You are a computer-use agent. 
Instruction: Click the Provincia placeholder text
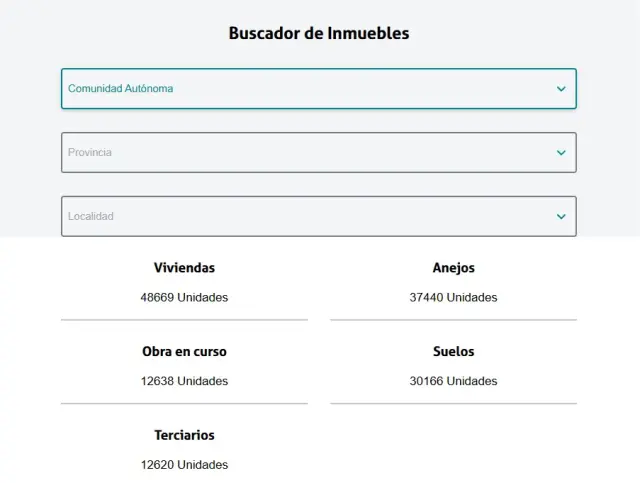90,153
